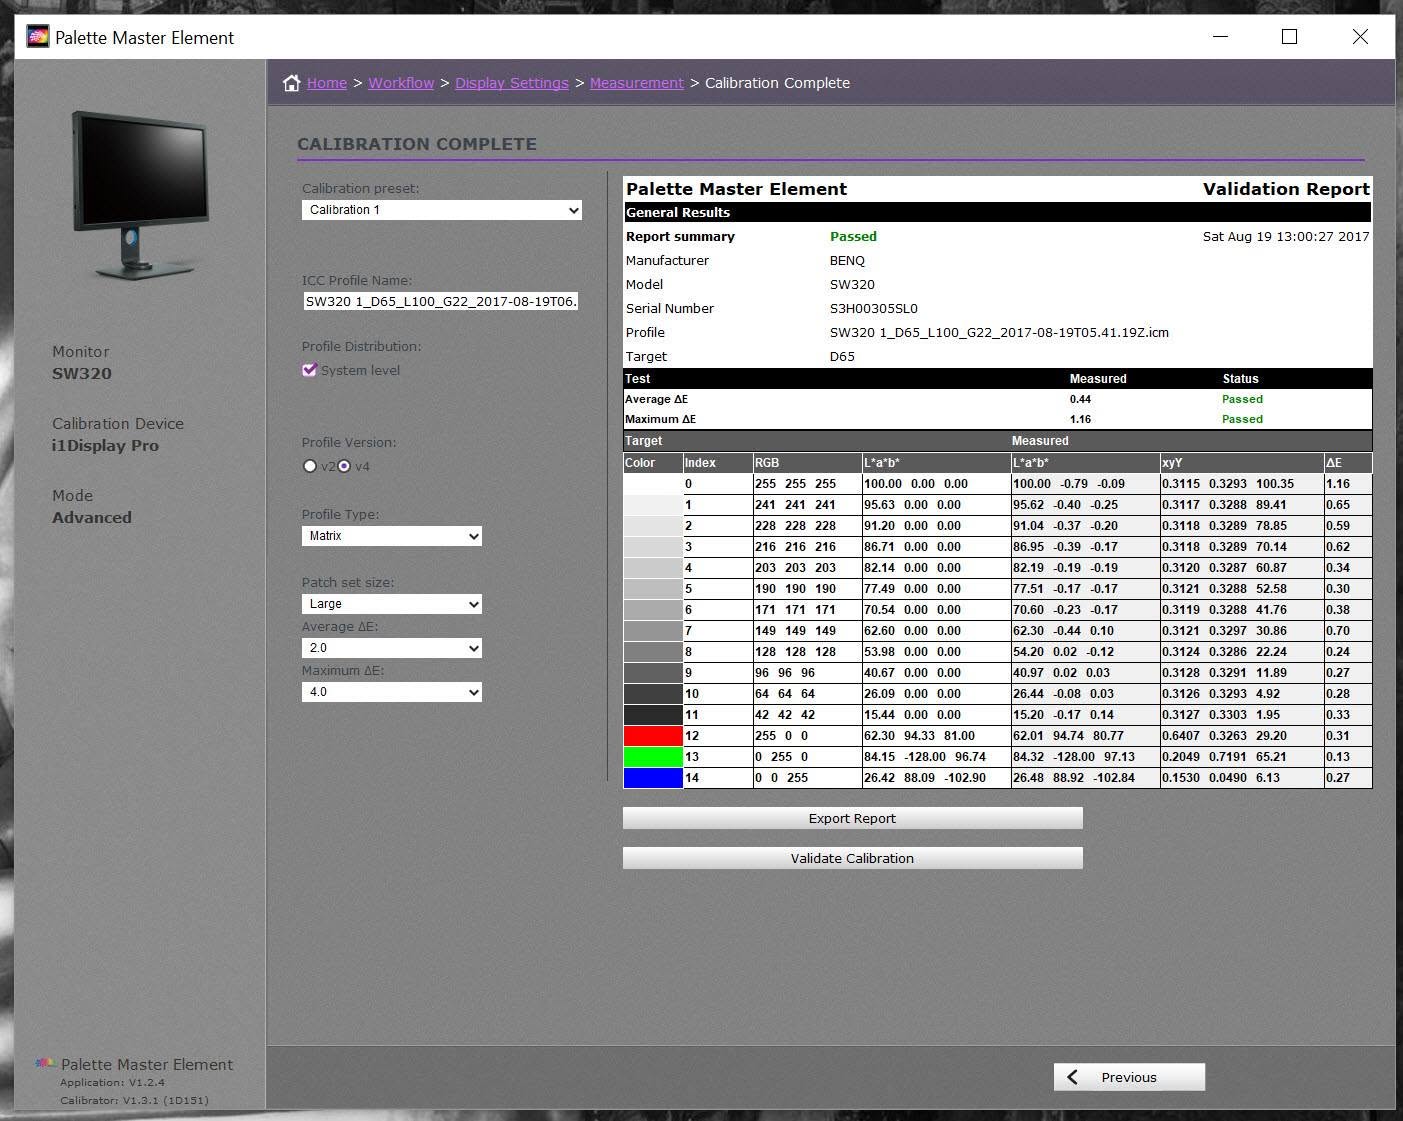Screen dimensions: 1403x1121
Task: Click the Previous button
Action: (x=1129, y=1077)
